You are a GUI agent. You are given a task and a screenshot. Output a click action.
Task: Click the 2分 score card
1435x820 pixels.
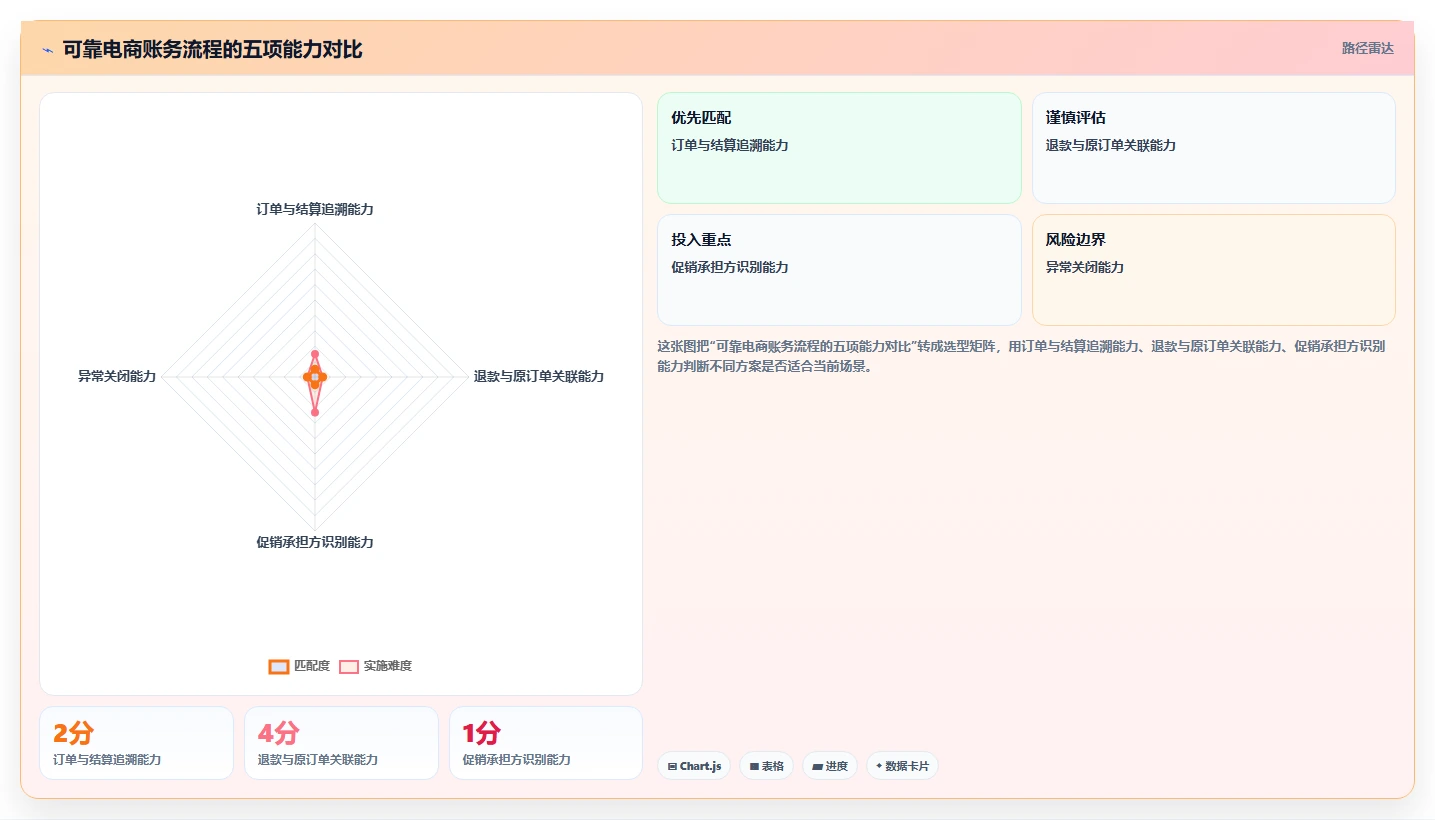pos(136,743)
